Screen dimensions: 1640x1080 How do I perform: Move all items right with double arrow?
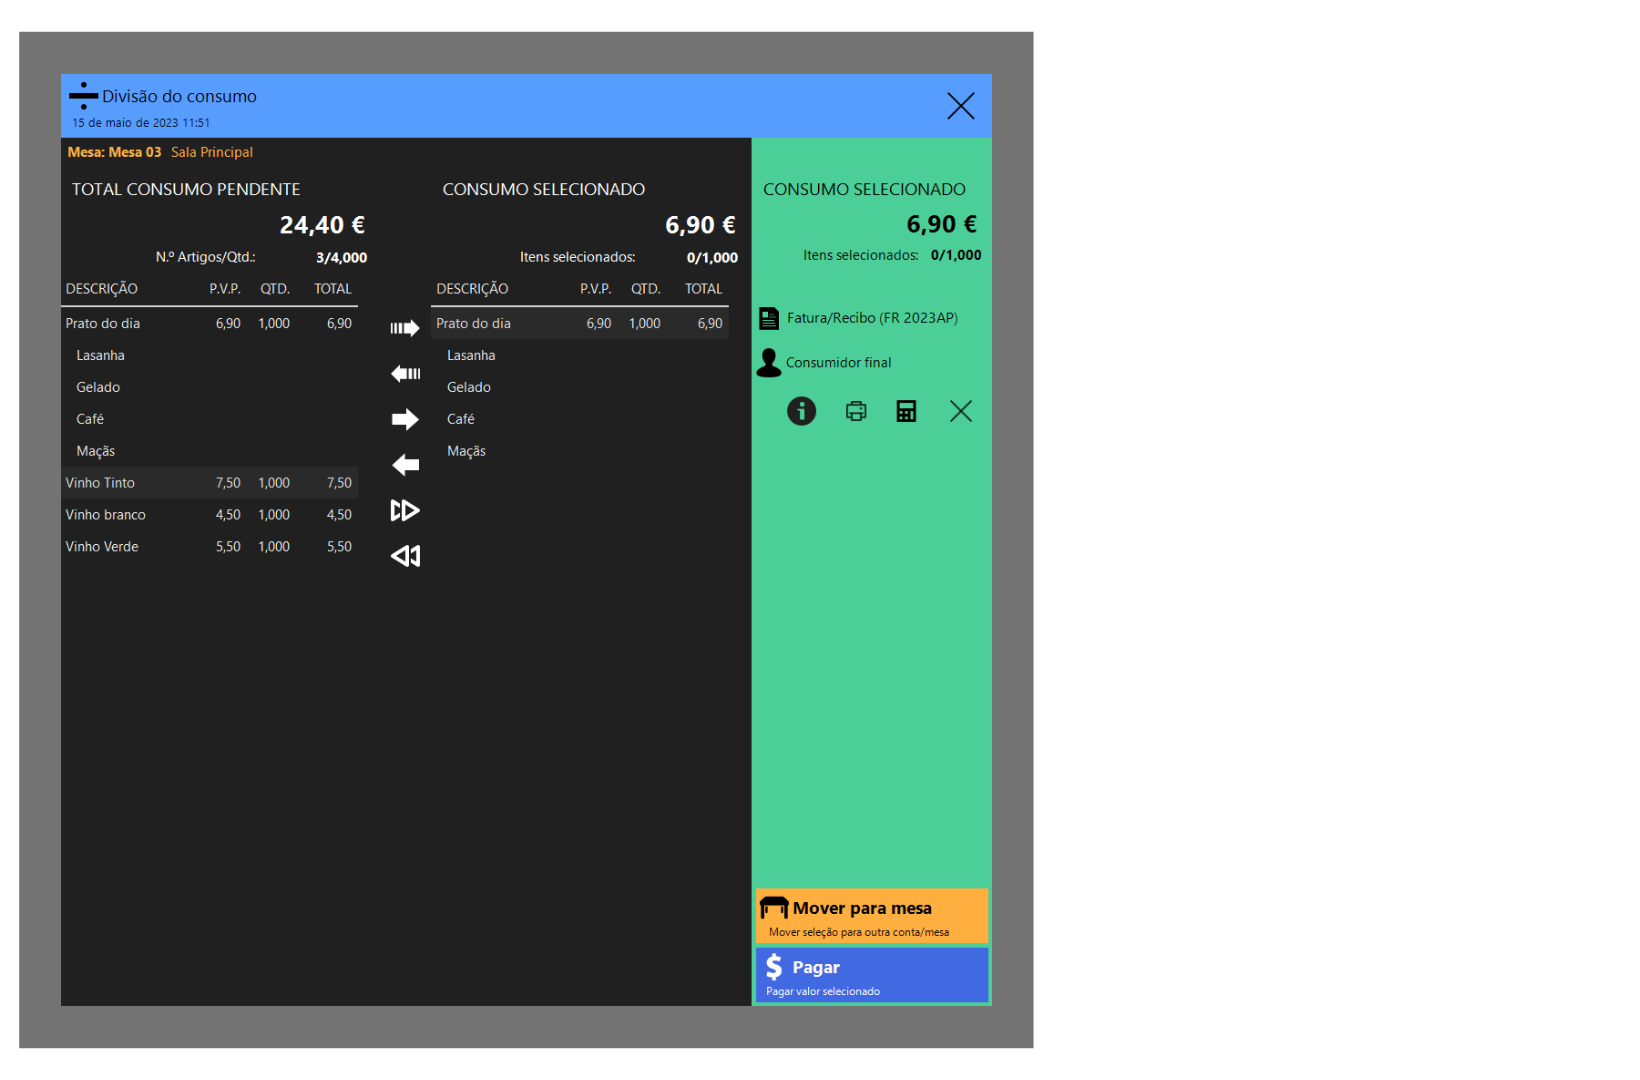pos(405,511)
